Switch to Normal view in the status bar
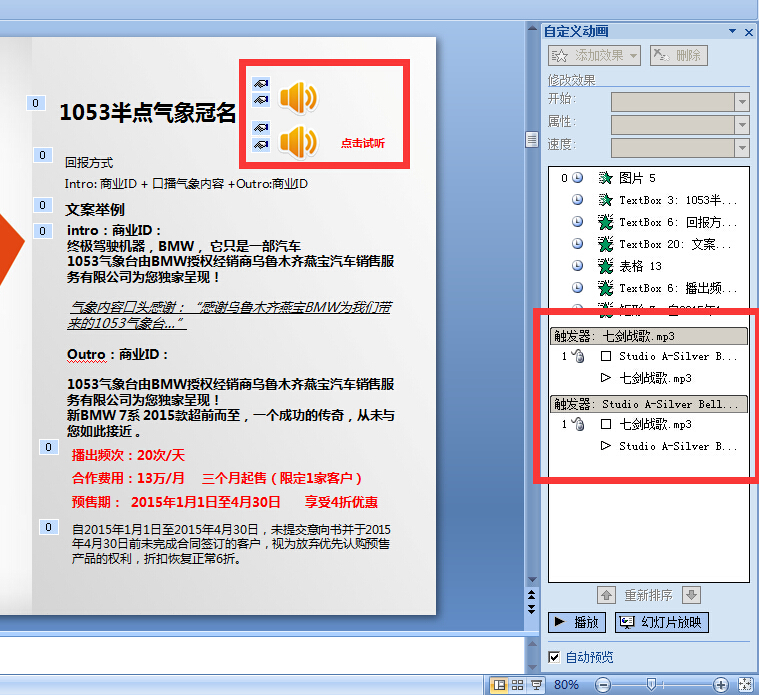This screenshot has height=695, width=759. tap(499, 685)
